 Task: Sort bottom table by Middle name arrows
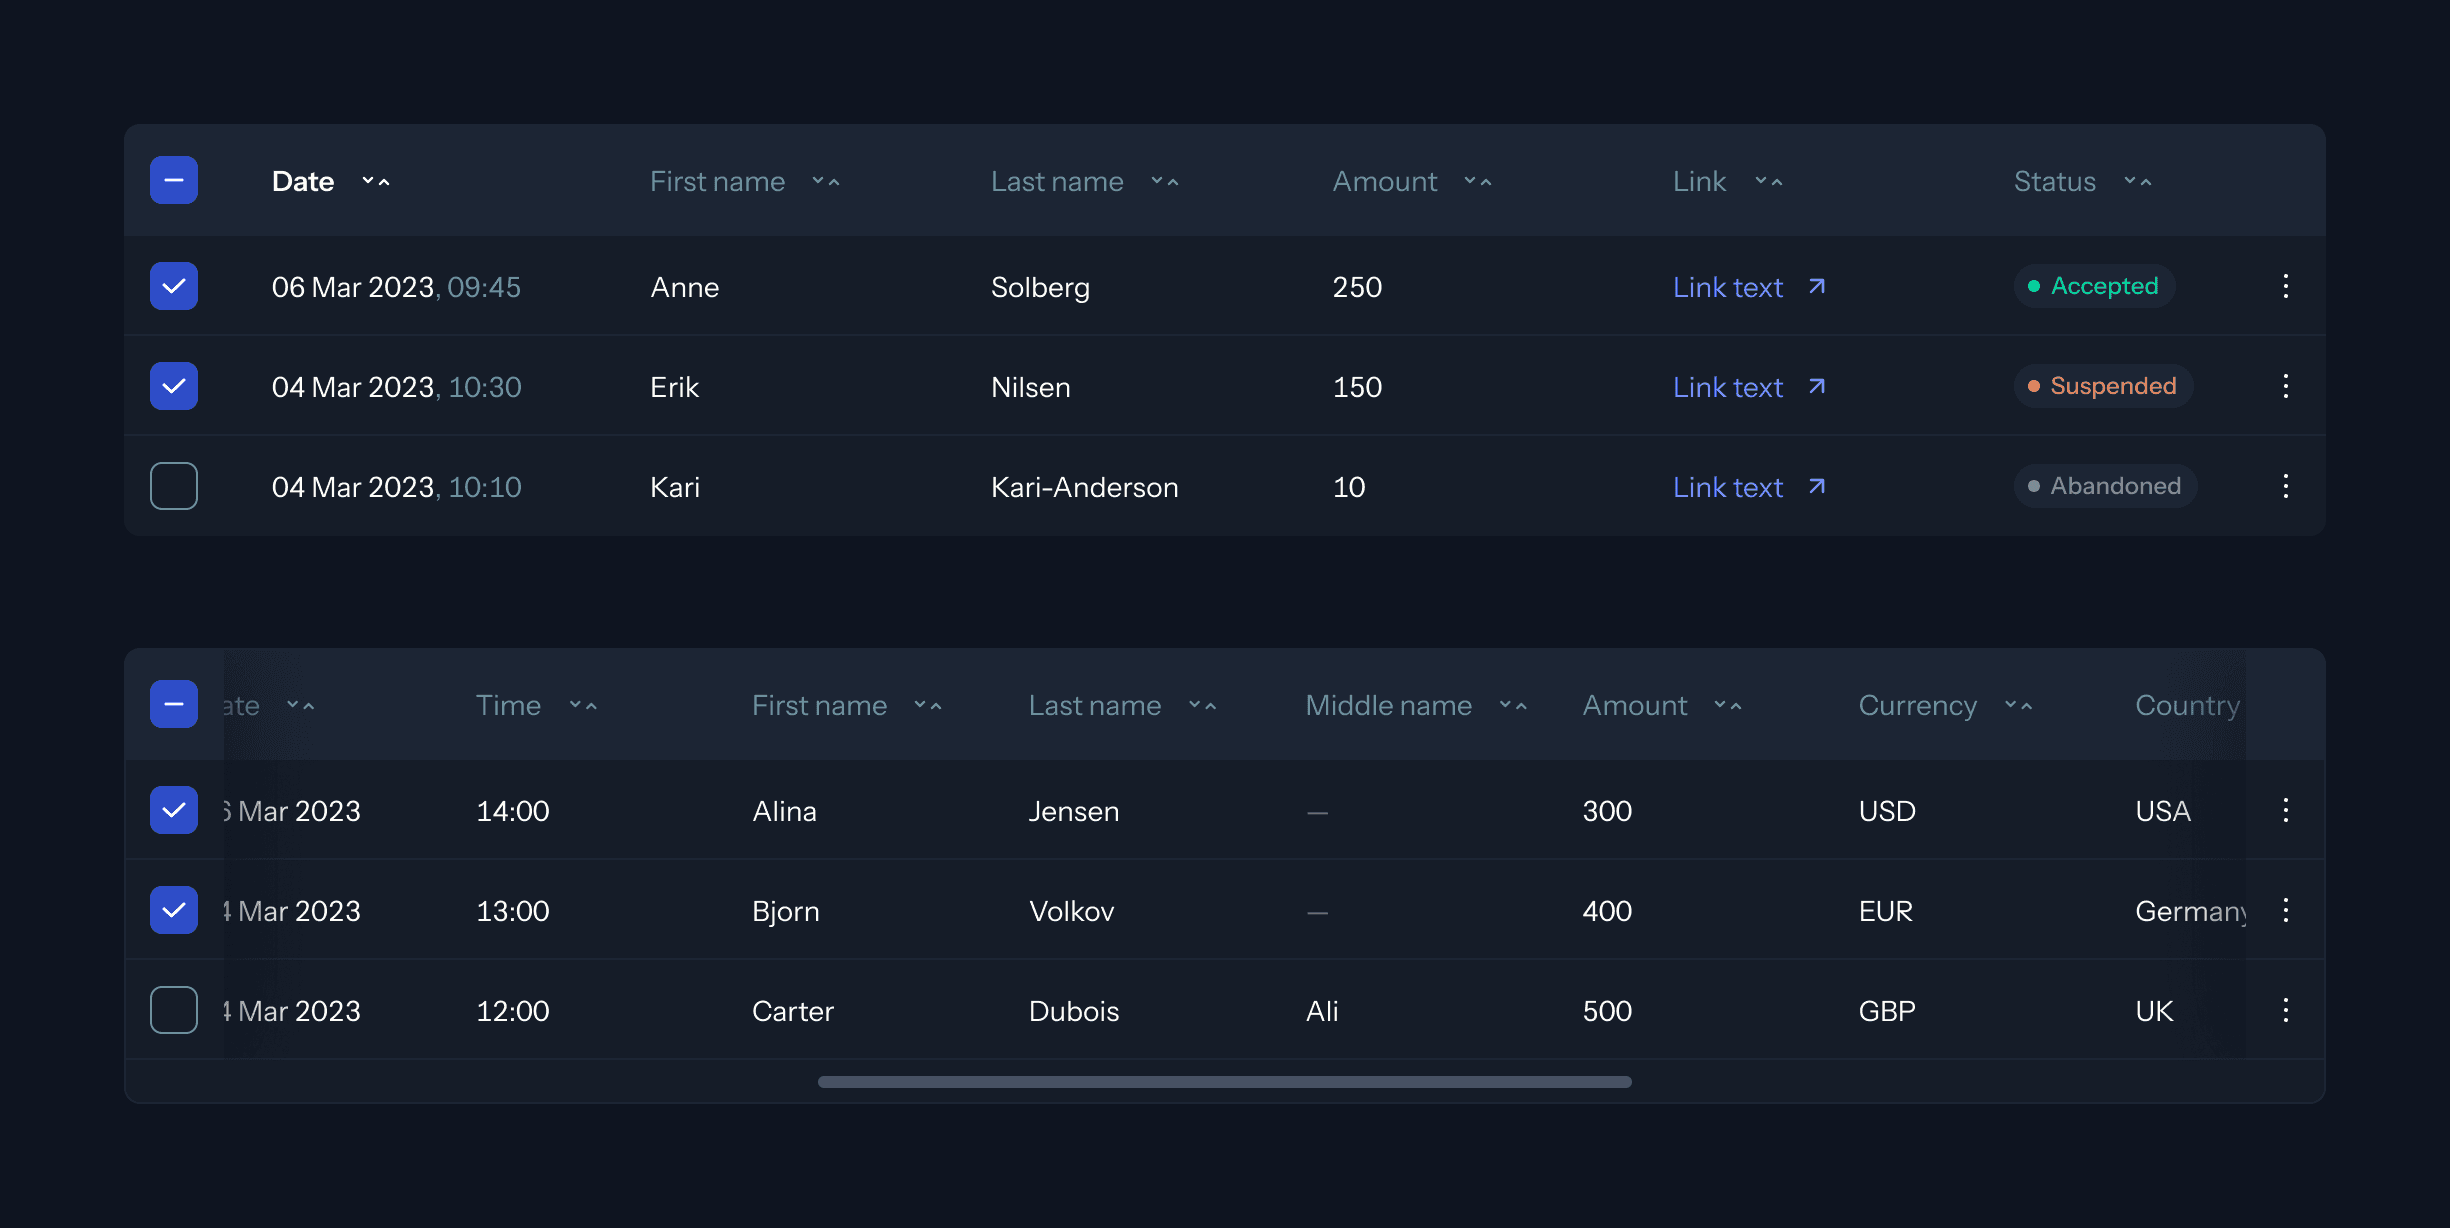pyautogui.click(x=1513, y=706)
